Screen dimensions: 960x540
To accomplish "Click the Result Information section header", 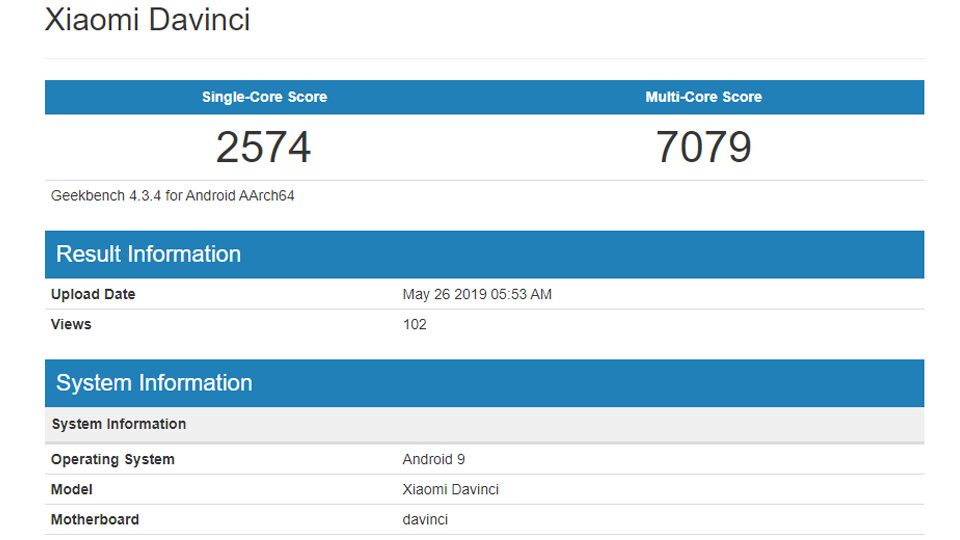I will [x=484, y=254].
